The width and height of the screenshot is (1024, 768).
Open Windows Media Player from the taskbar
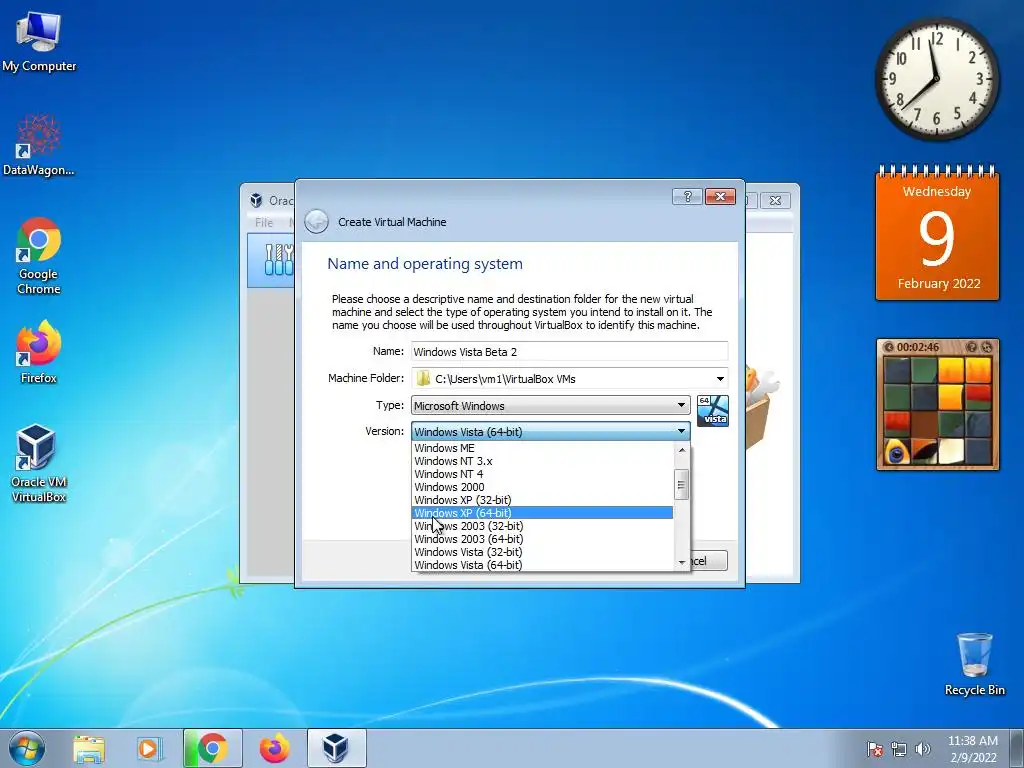point(150,748)
